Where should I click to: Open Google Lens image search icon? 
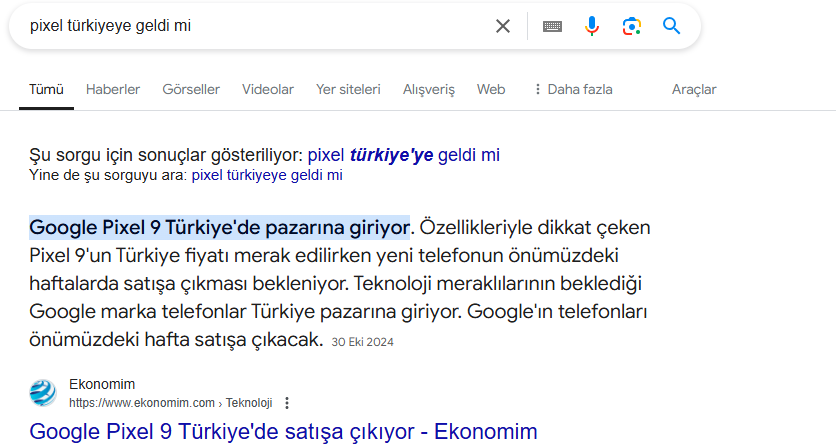(631, 26)
